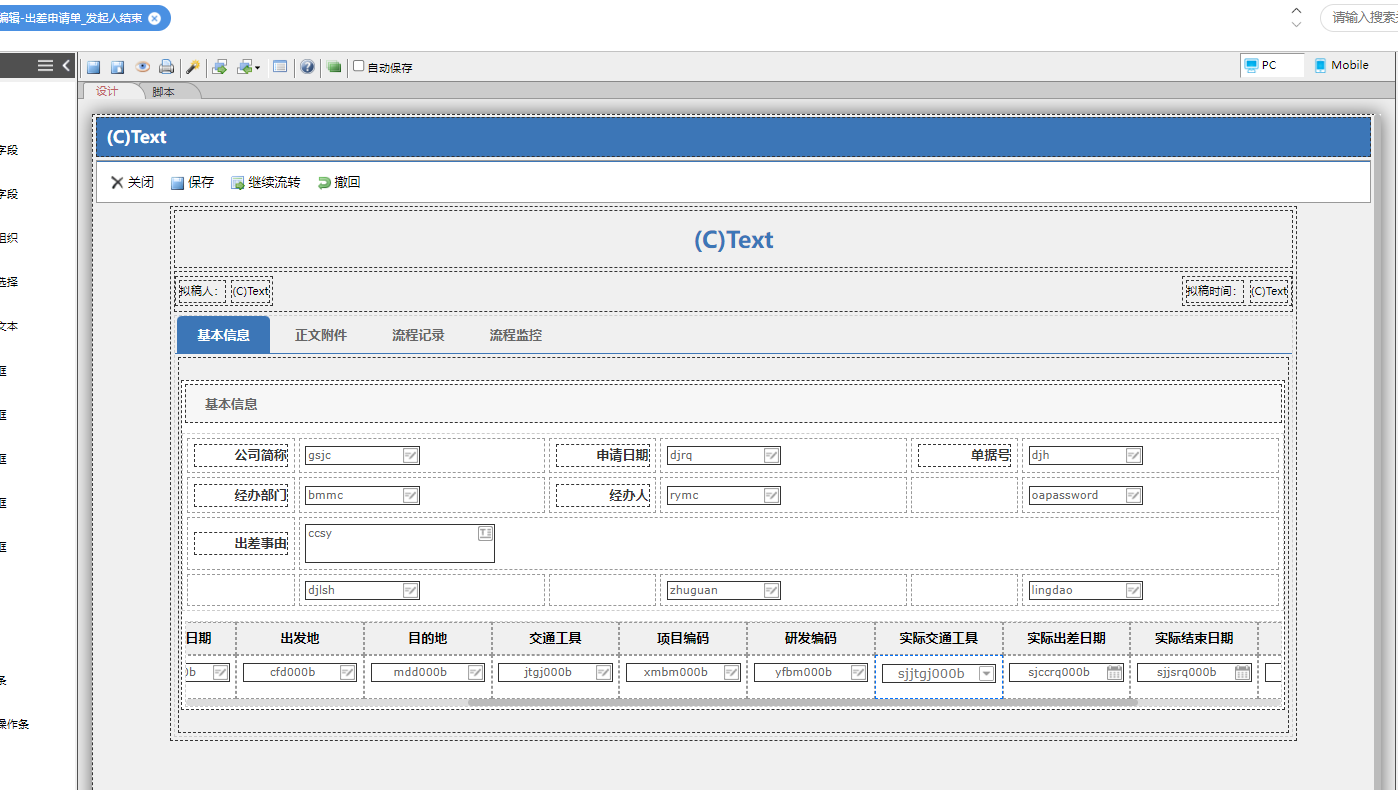The height and width of the screenshot is (790, 1398).
Task: Click the calendar icon in sjjsrq000b field
Action: pos(1242,673)
